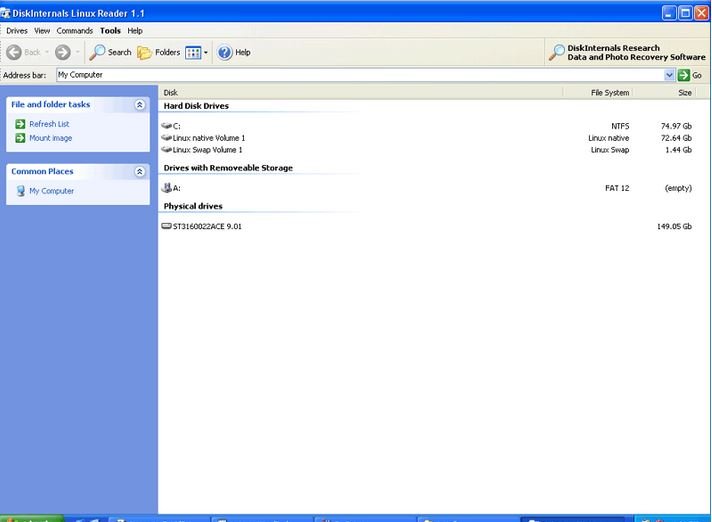Collapse the Common Places panel
This screenshot has width=712, height=522.
pos(140,172)
